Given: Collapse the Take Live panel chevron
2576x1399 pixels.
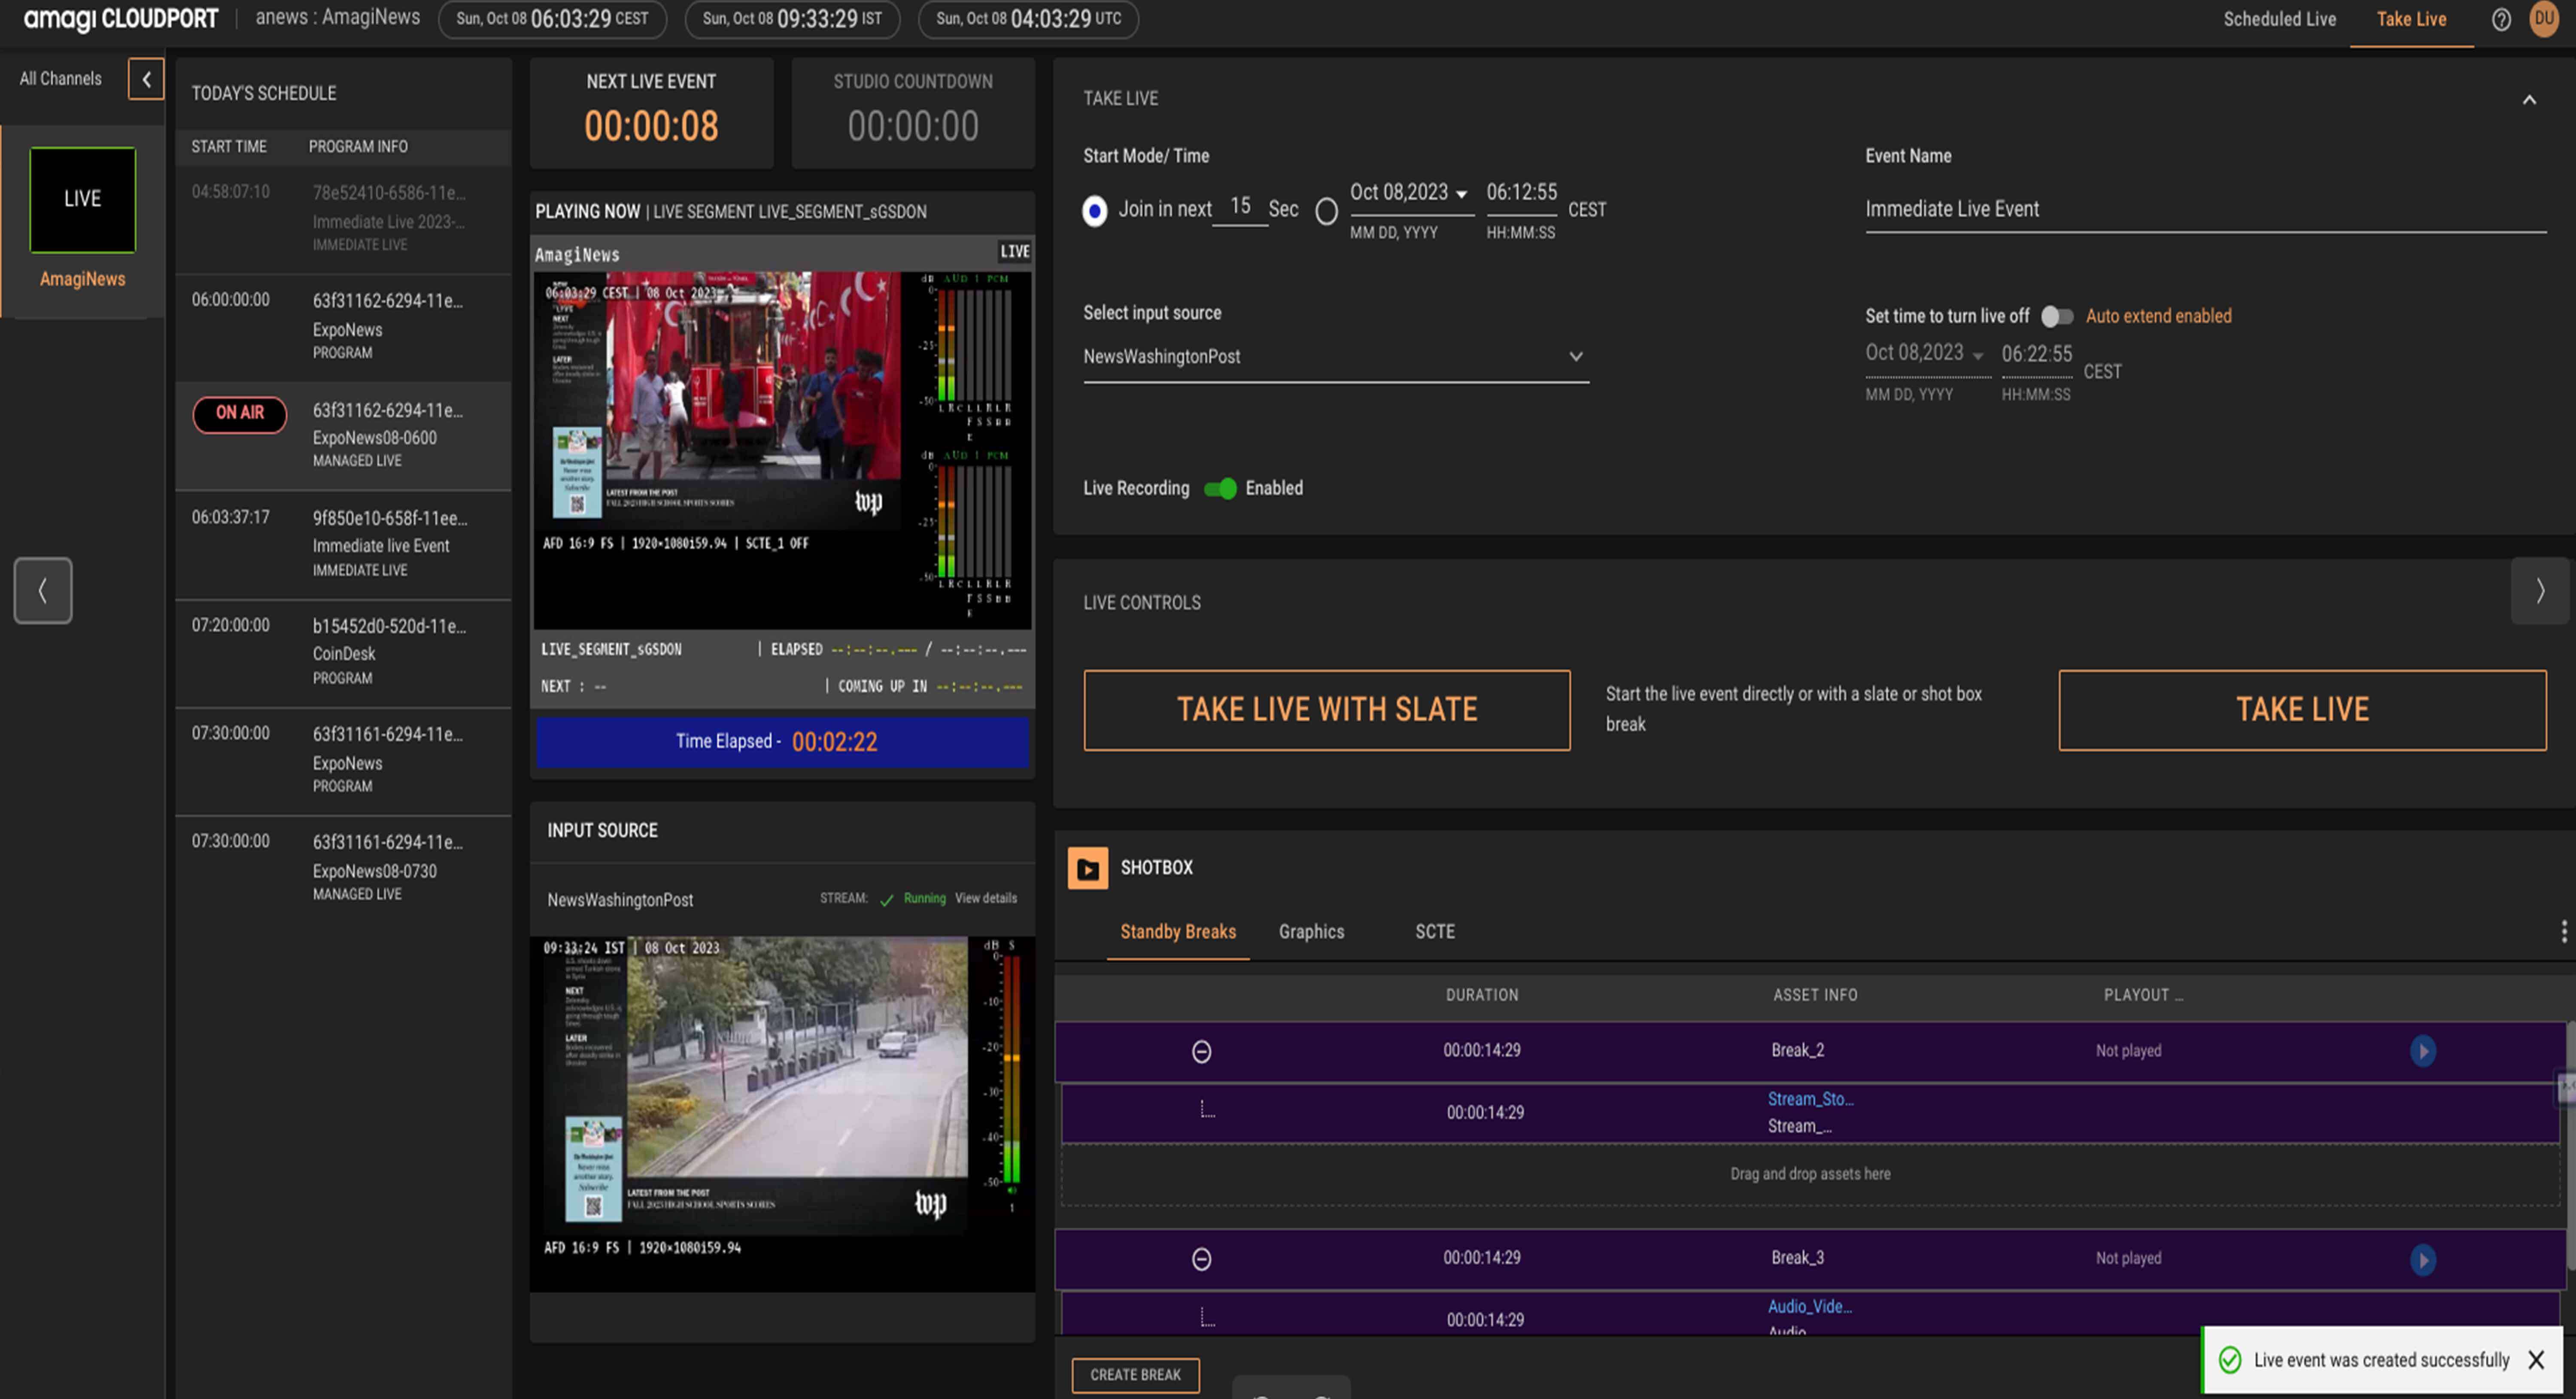Looking at the screenshot, I should [2529, 99].
